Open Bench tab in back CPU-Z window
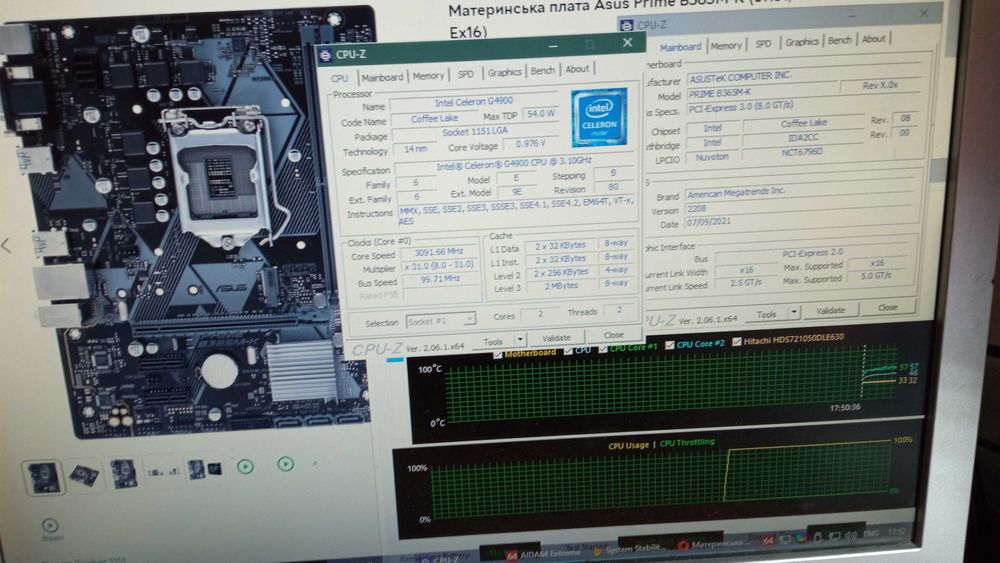The height and width of the screenshot is (563, 1000). 839,40
